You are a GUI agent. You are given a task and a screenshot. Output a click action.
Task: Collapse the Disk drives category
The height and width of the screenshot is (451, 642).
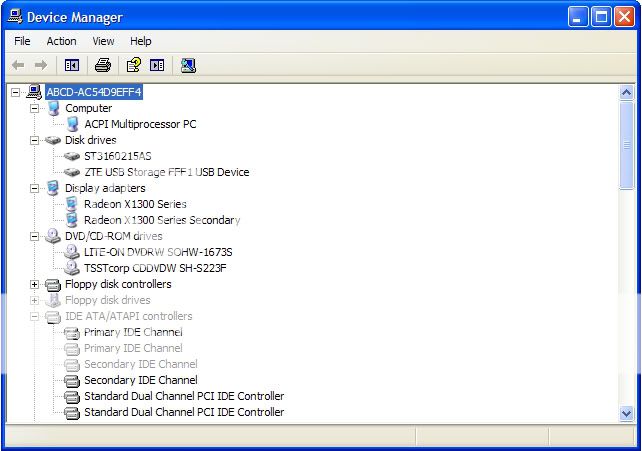click(x=35, y=140)
